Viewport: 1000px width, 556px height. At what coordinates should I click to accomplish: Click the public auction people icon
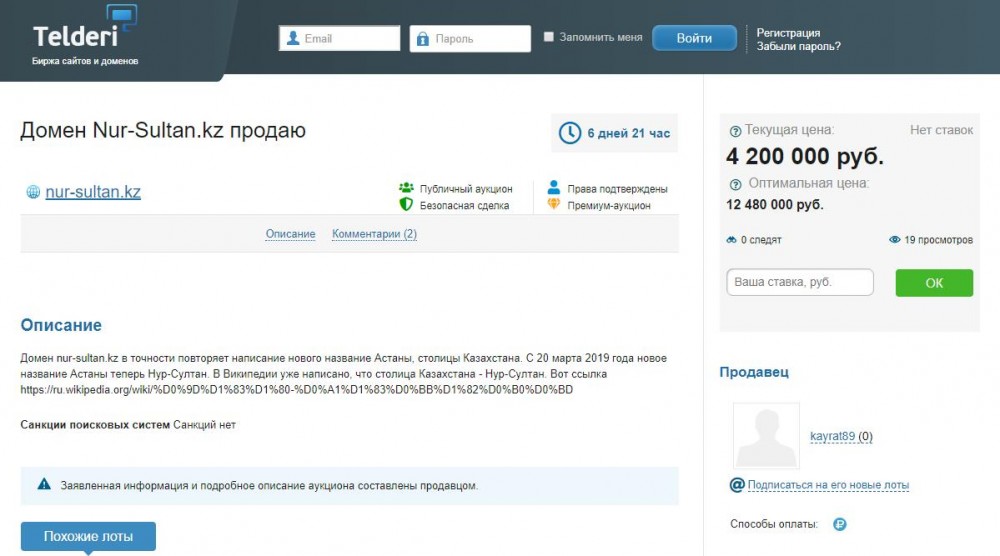coord(406,188)
